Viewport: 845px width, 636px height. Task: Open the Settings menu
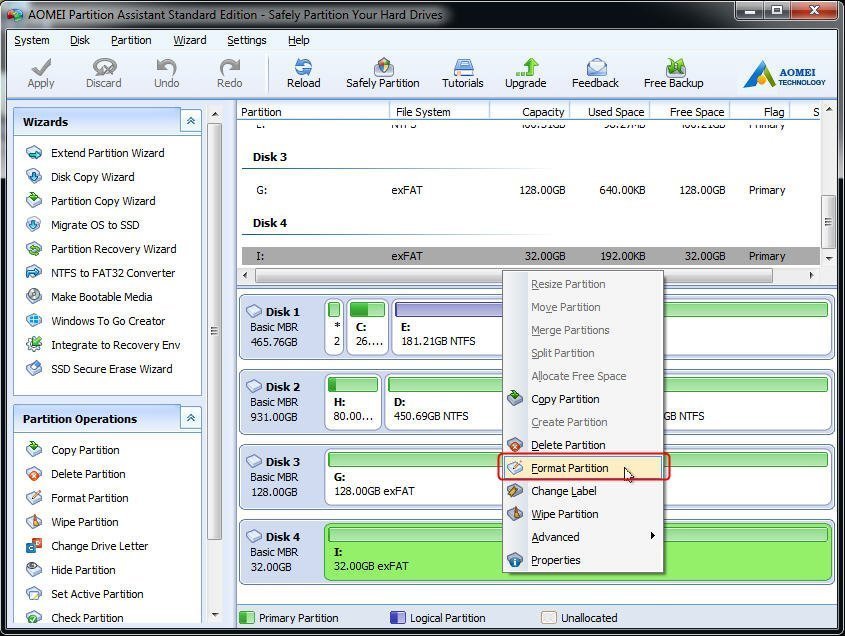pyautogui.click(x=247, y=40)
